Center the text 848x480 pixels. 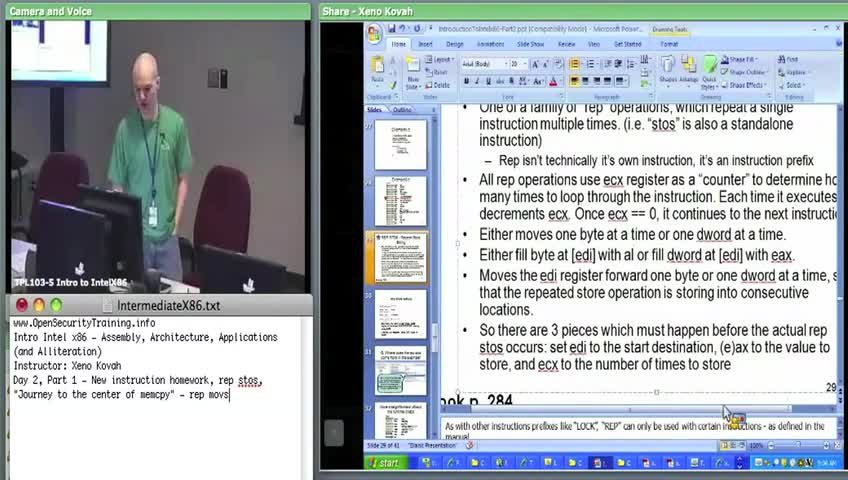pyautogui.click(x=586, y=82)
